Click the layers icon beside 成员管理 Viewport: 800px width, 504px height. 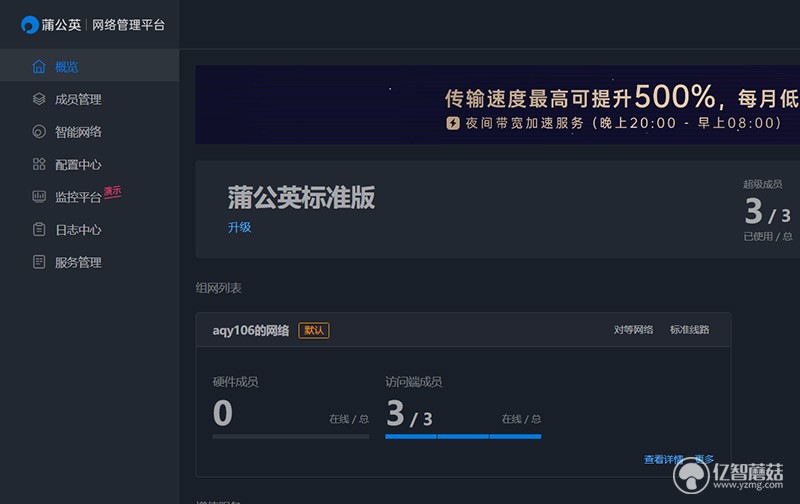39,99
